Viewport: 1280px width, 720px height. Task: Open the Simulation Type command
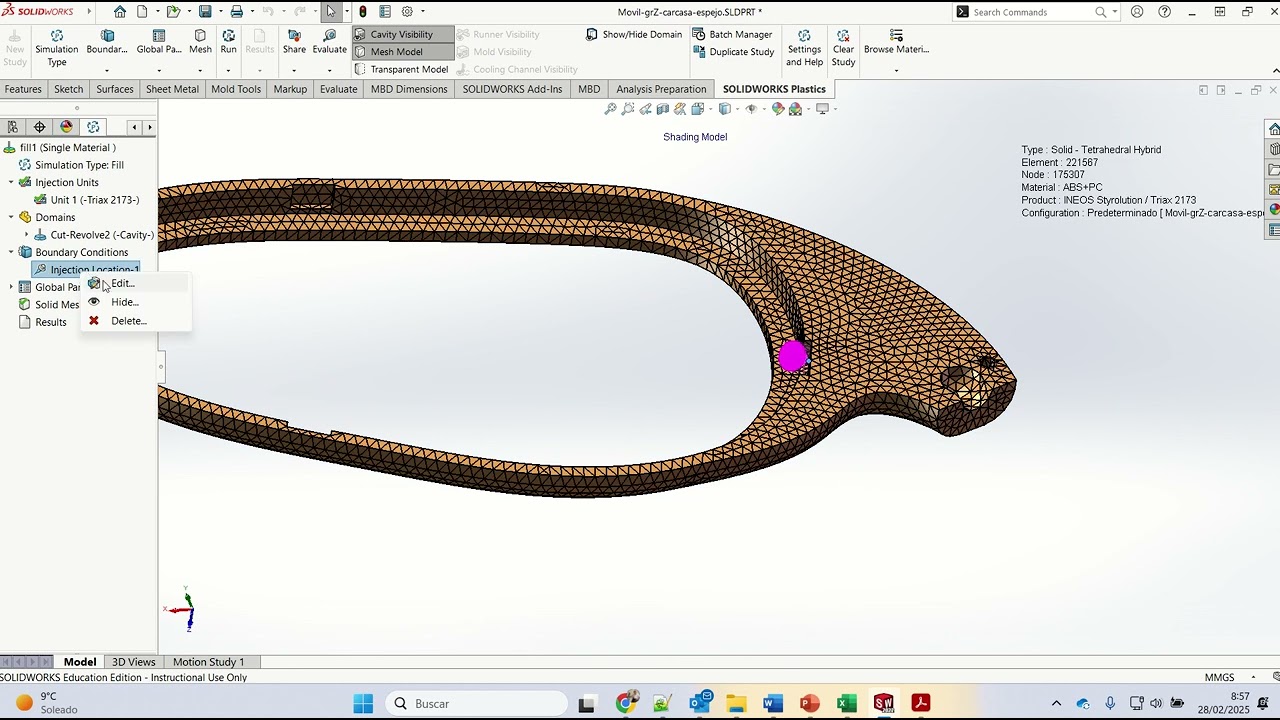coord(56,48)
